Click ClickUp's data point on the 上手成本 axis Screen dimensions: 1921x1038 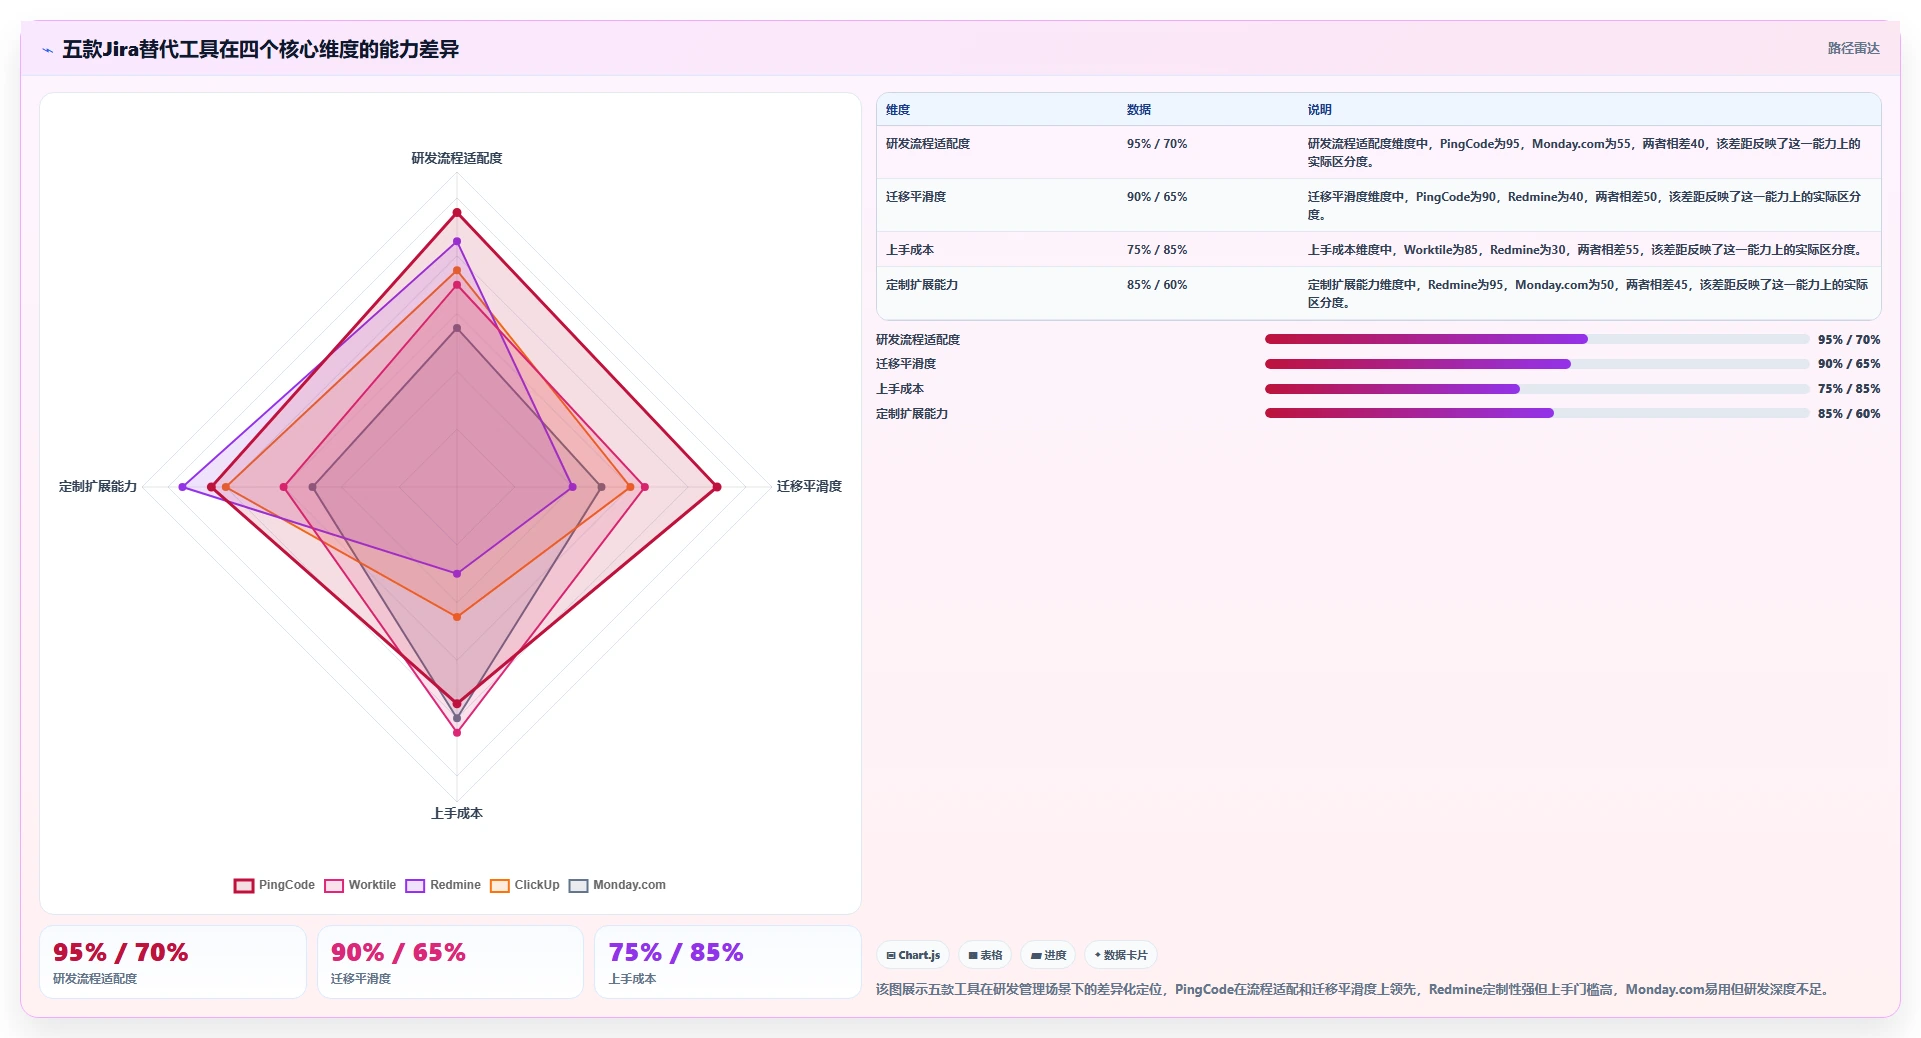(x=457, y=617)
